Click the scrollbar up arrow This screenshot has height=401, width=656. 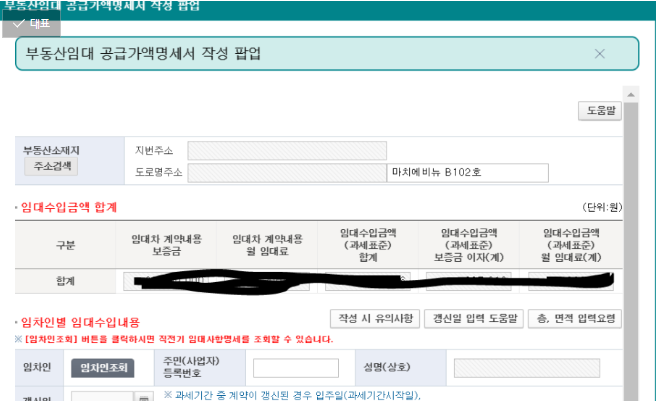point(630,95)
